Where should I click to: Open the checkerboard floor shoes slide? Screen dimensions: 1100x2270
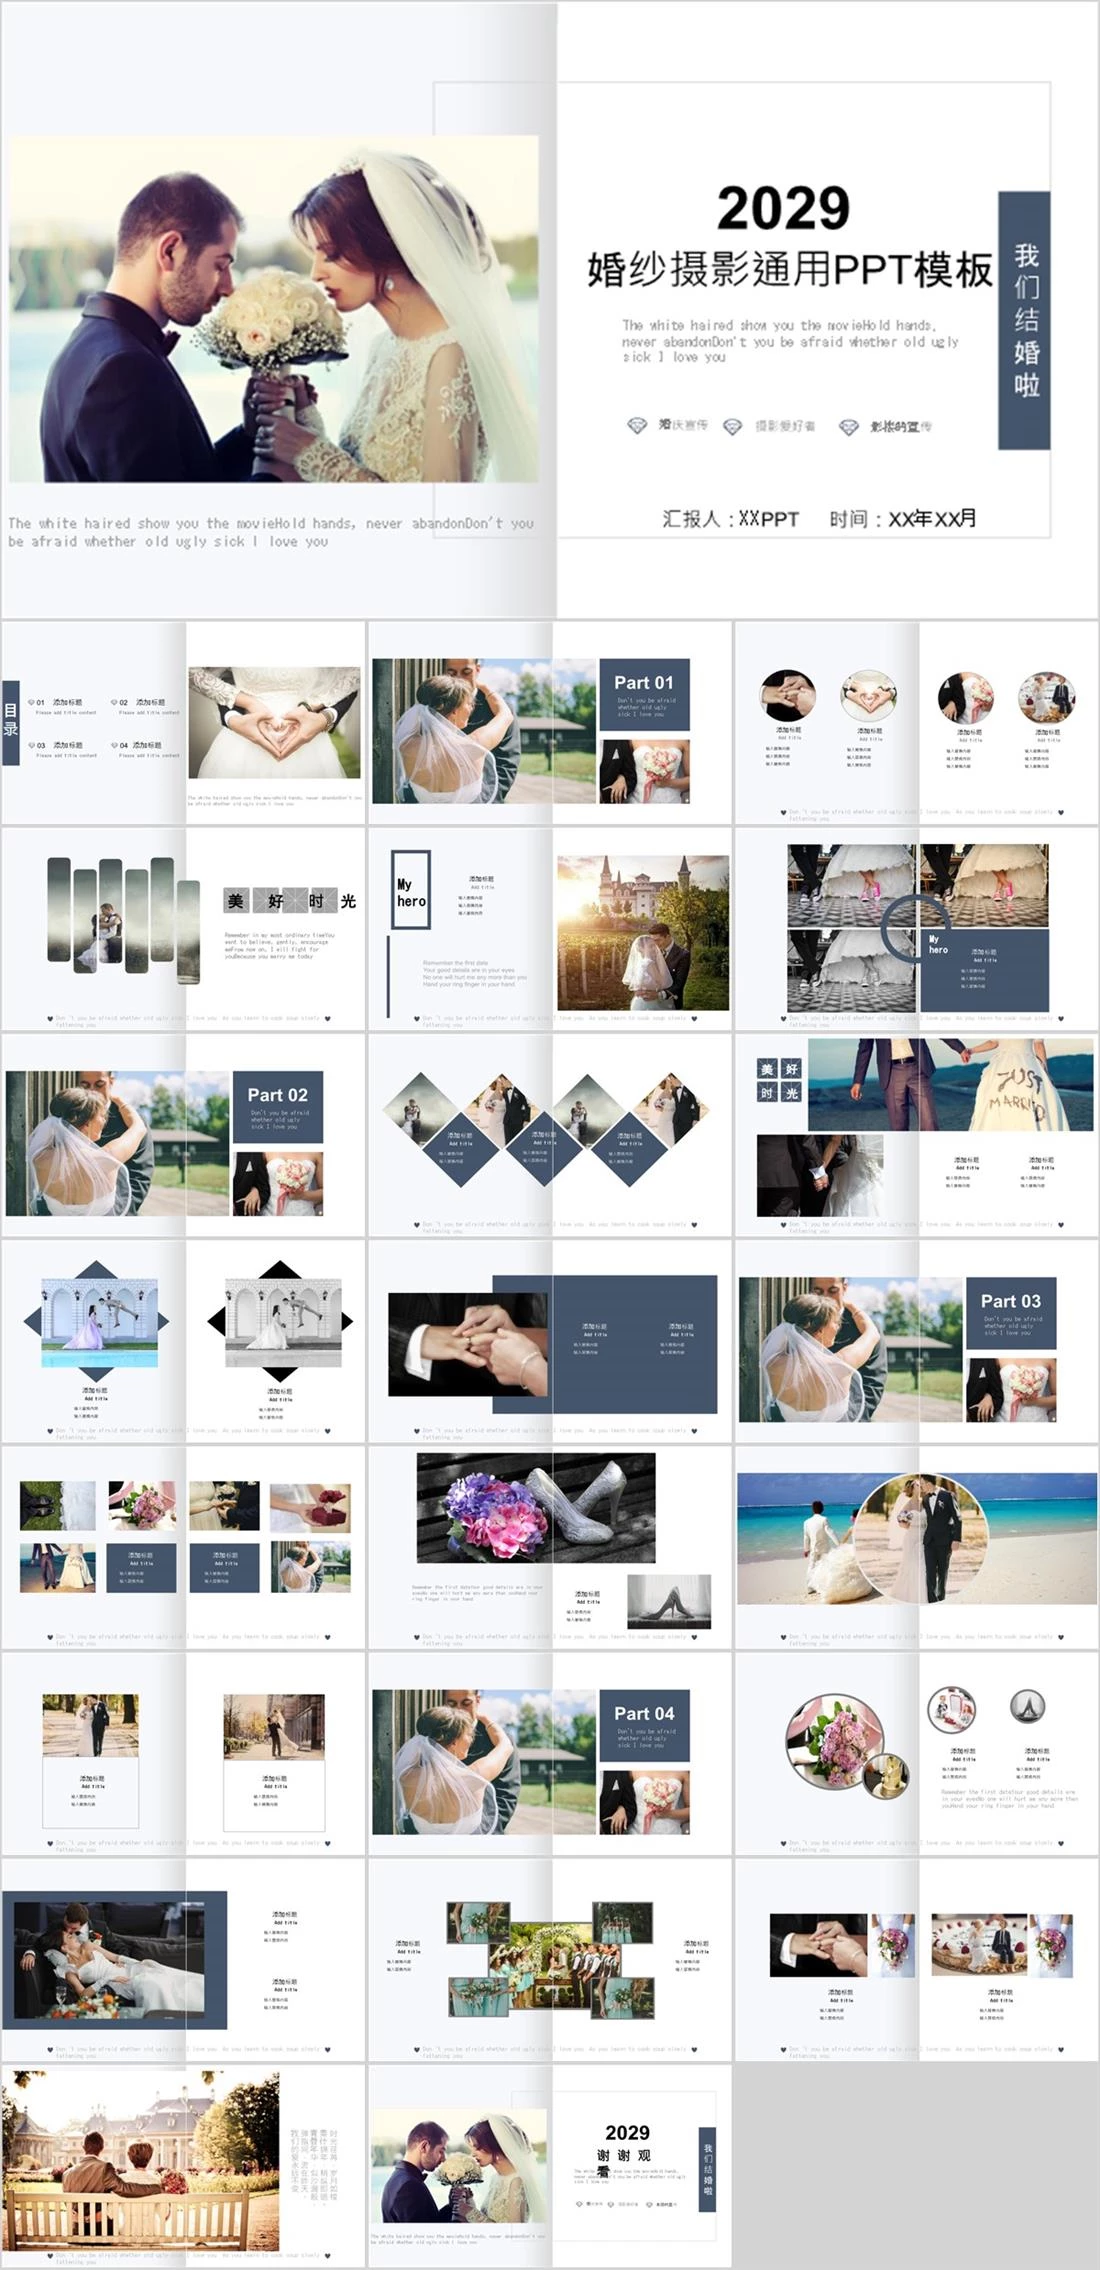(917, 929)
